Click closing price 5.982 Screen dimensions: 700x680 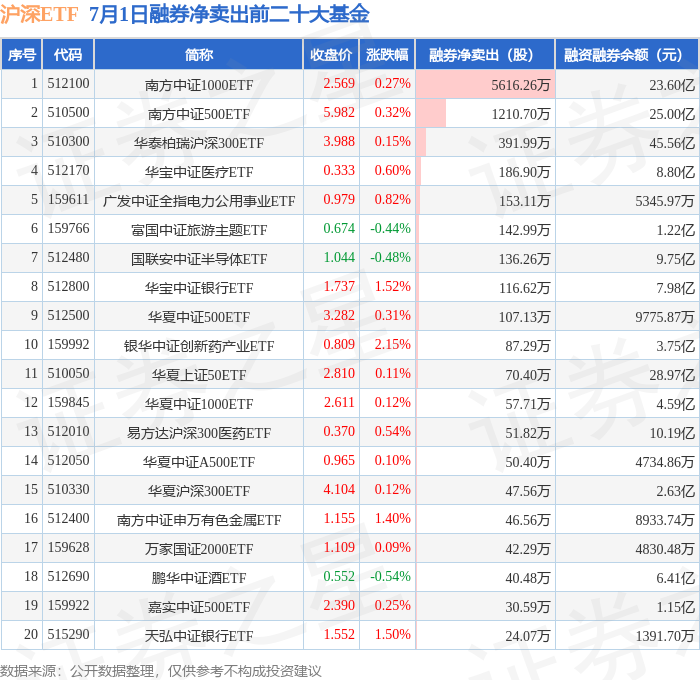[x=339, y=113]
